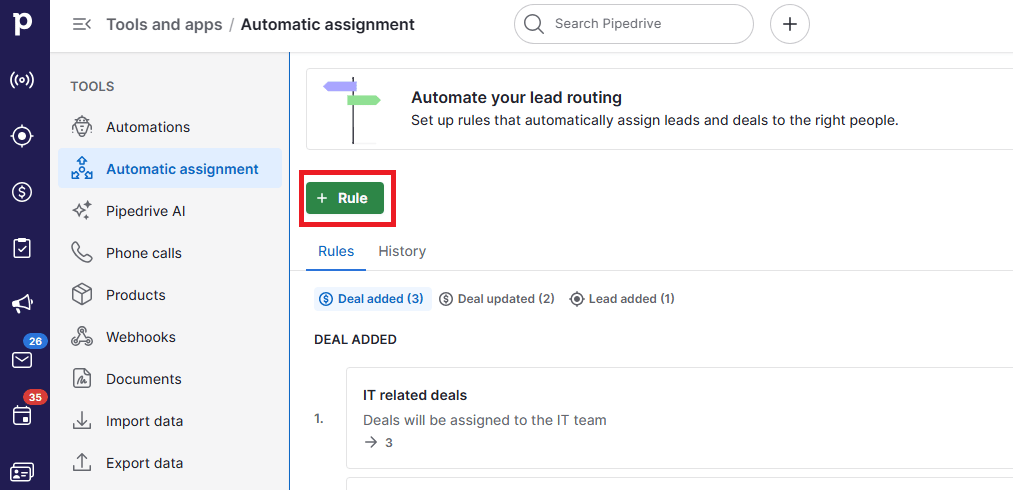Click the Webhooks icon

click(x=82, y=337)
